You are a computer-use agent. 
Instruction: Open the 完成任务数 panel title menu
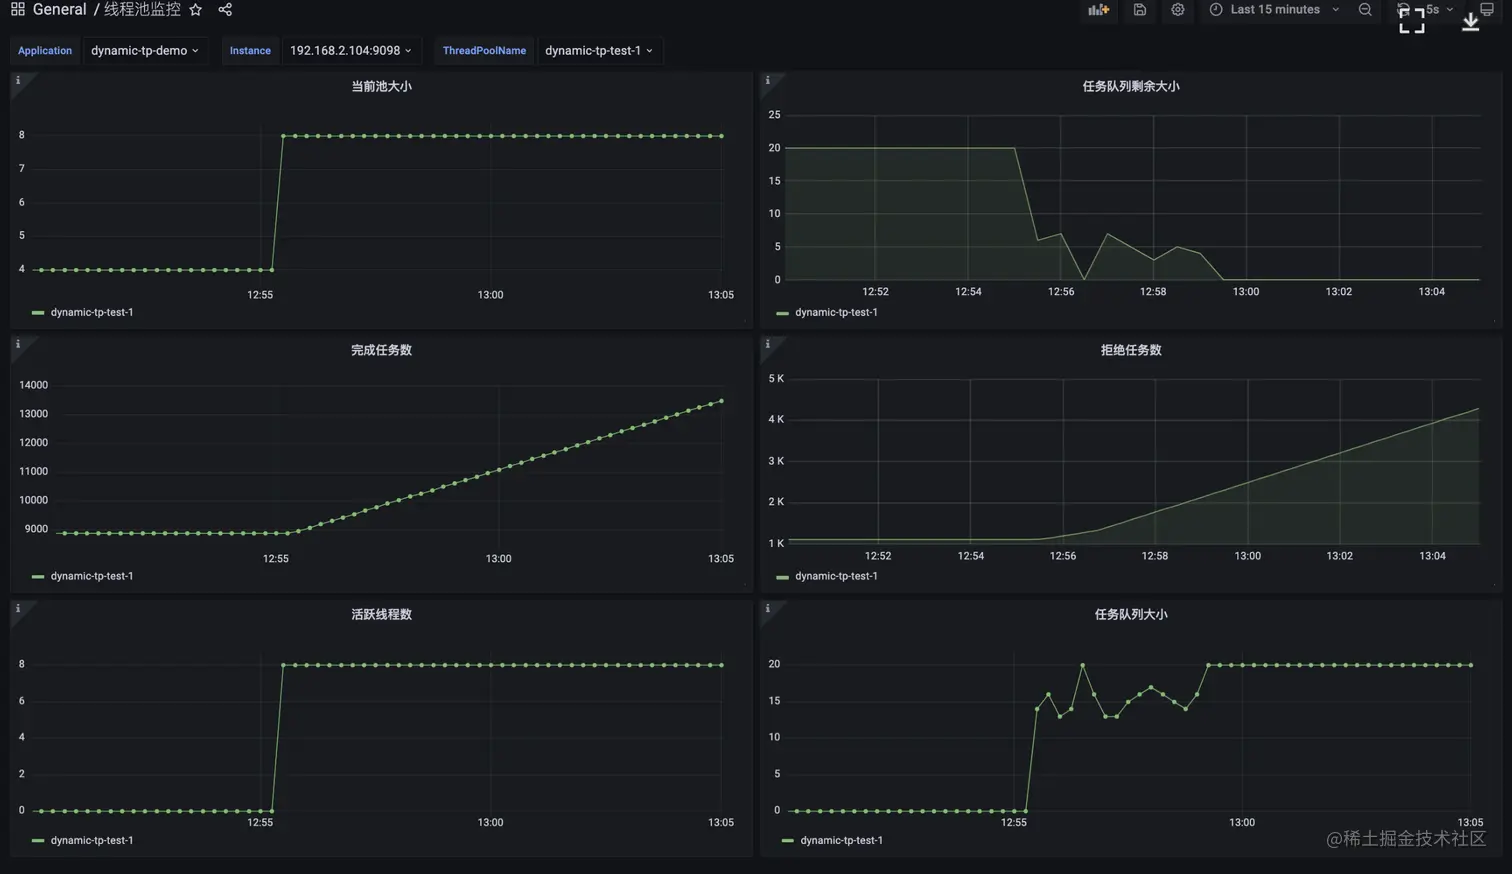pos(381,350)
